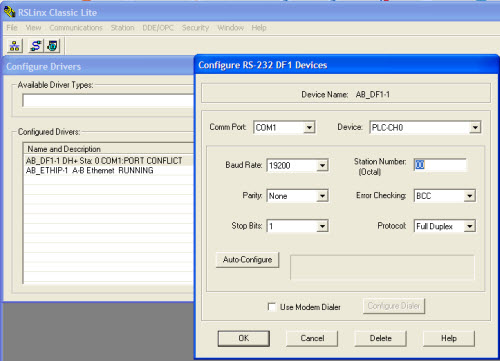Open the Security menu
Viewport: 500px width, 361px height.
click(195, 28)
